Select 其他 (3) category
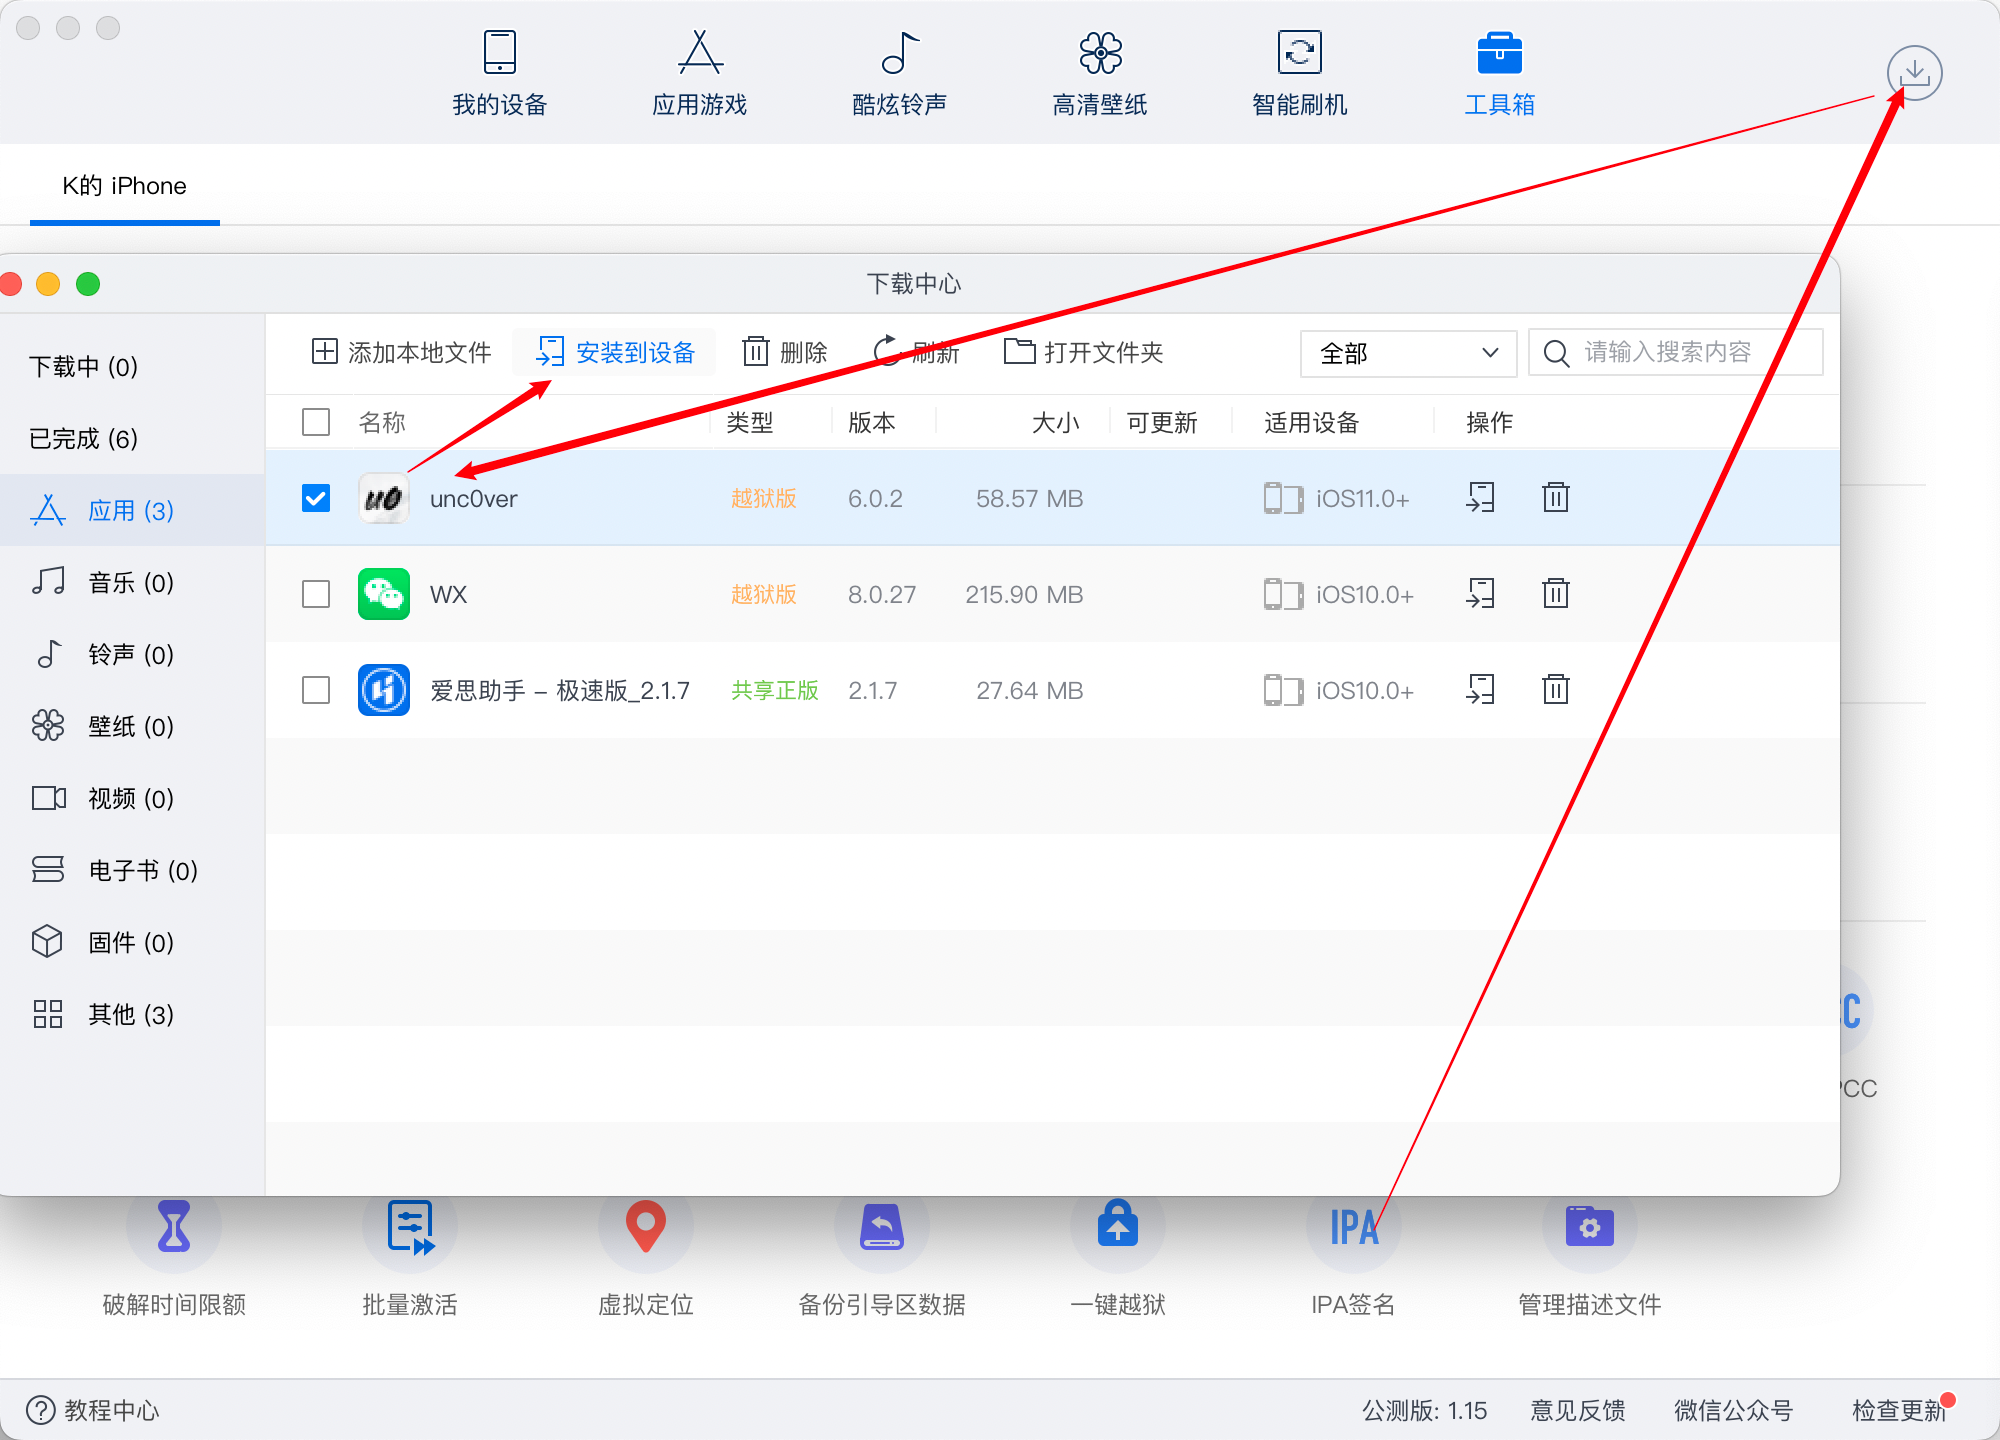 (132, 1014)
